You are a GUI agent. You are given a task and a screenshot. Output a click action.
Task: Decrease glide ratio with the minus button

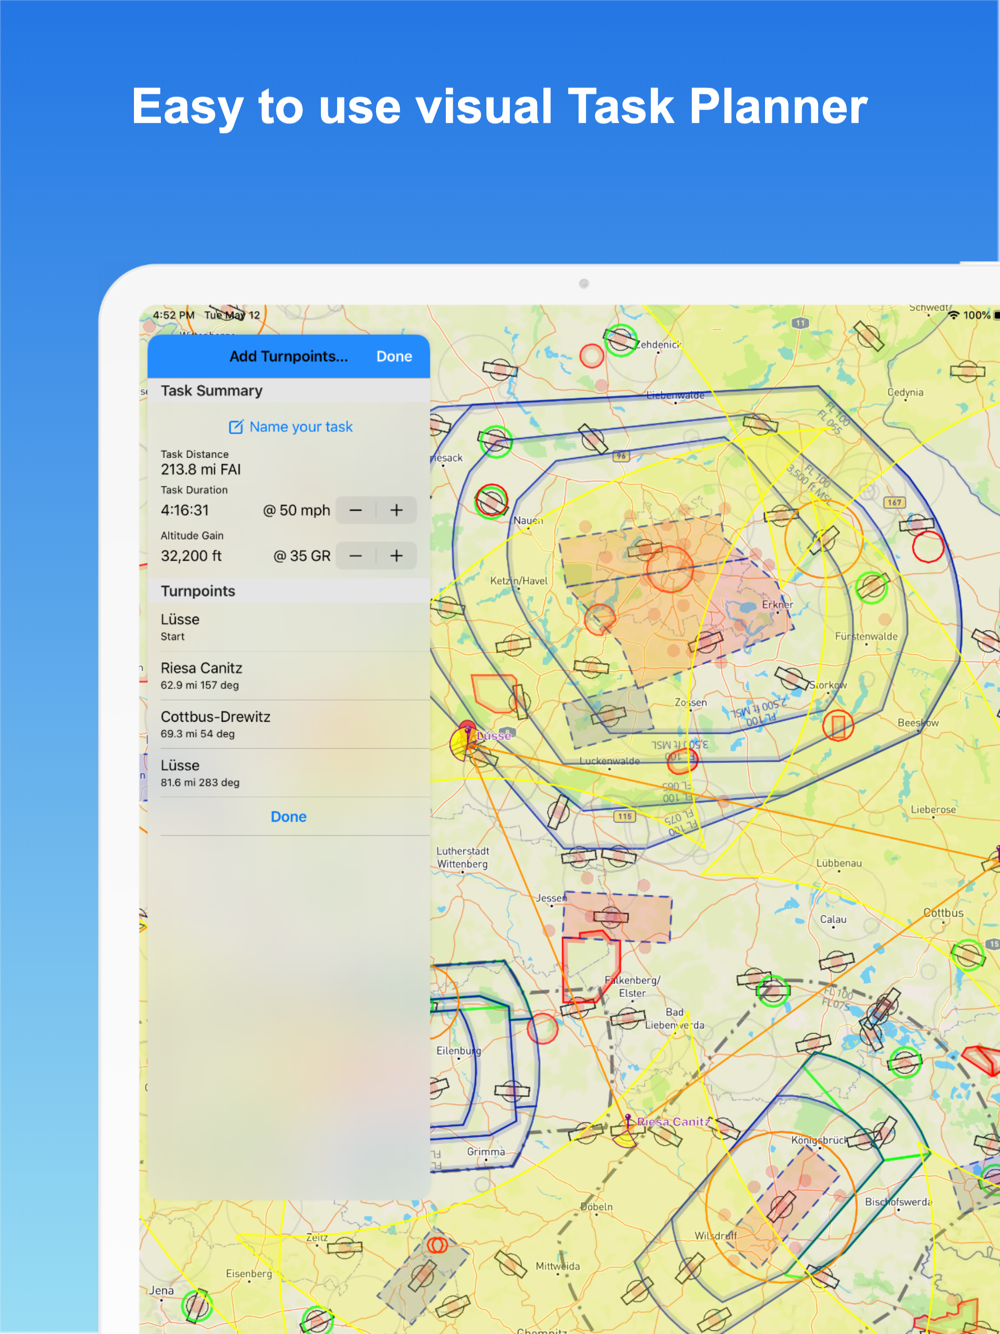[355, 556]
